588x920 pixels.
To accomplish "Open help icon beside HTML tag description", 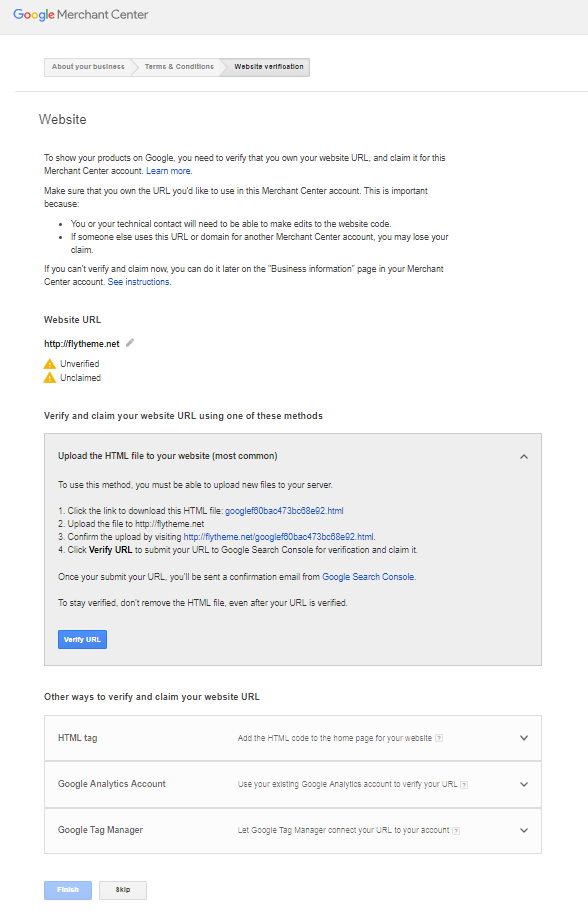I will [x=439, y=738].
